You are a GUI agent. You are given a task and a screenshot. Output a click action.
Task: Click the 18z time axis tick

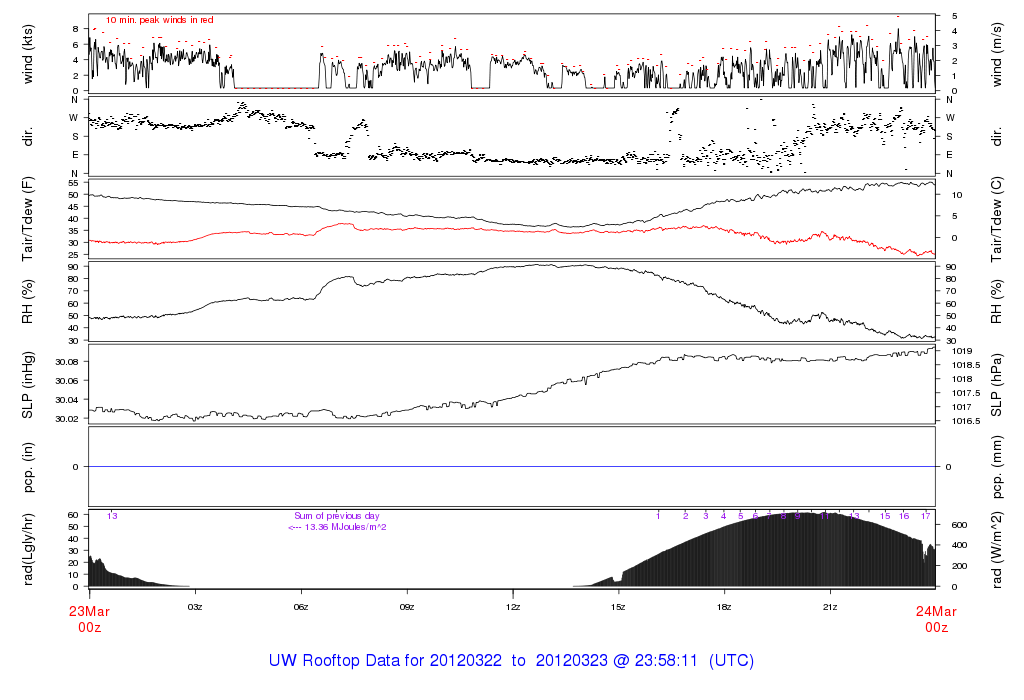724,607
